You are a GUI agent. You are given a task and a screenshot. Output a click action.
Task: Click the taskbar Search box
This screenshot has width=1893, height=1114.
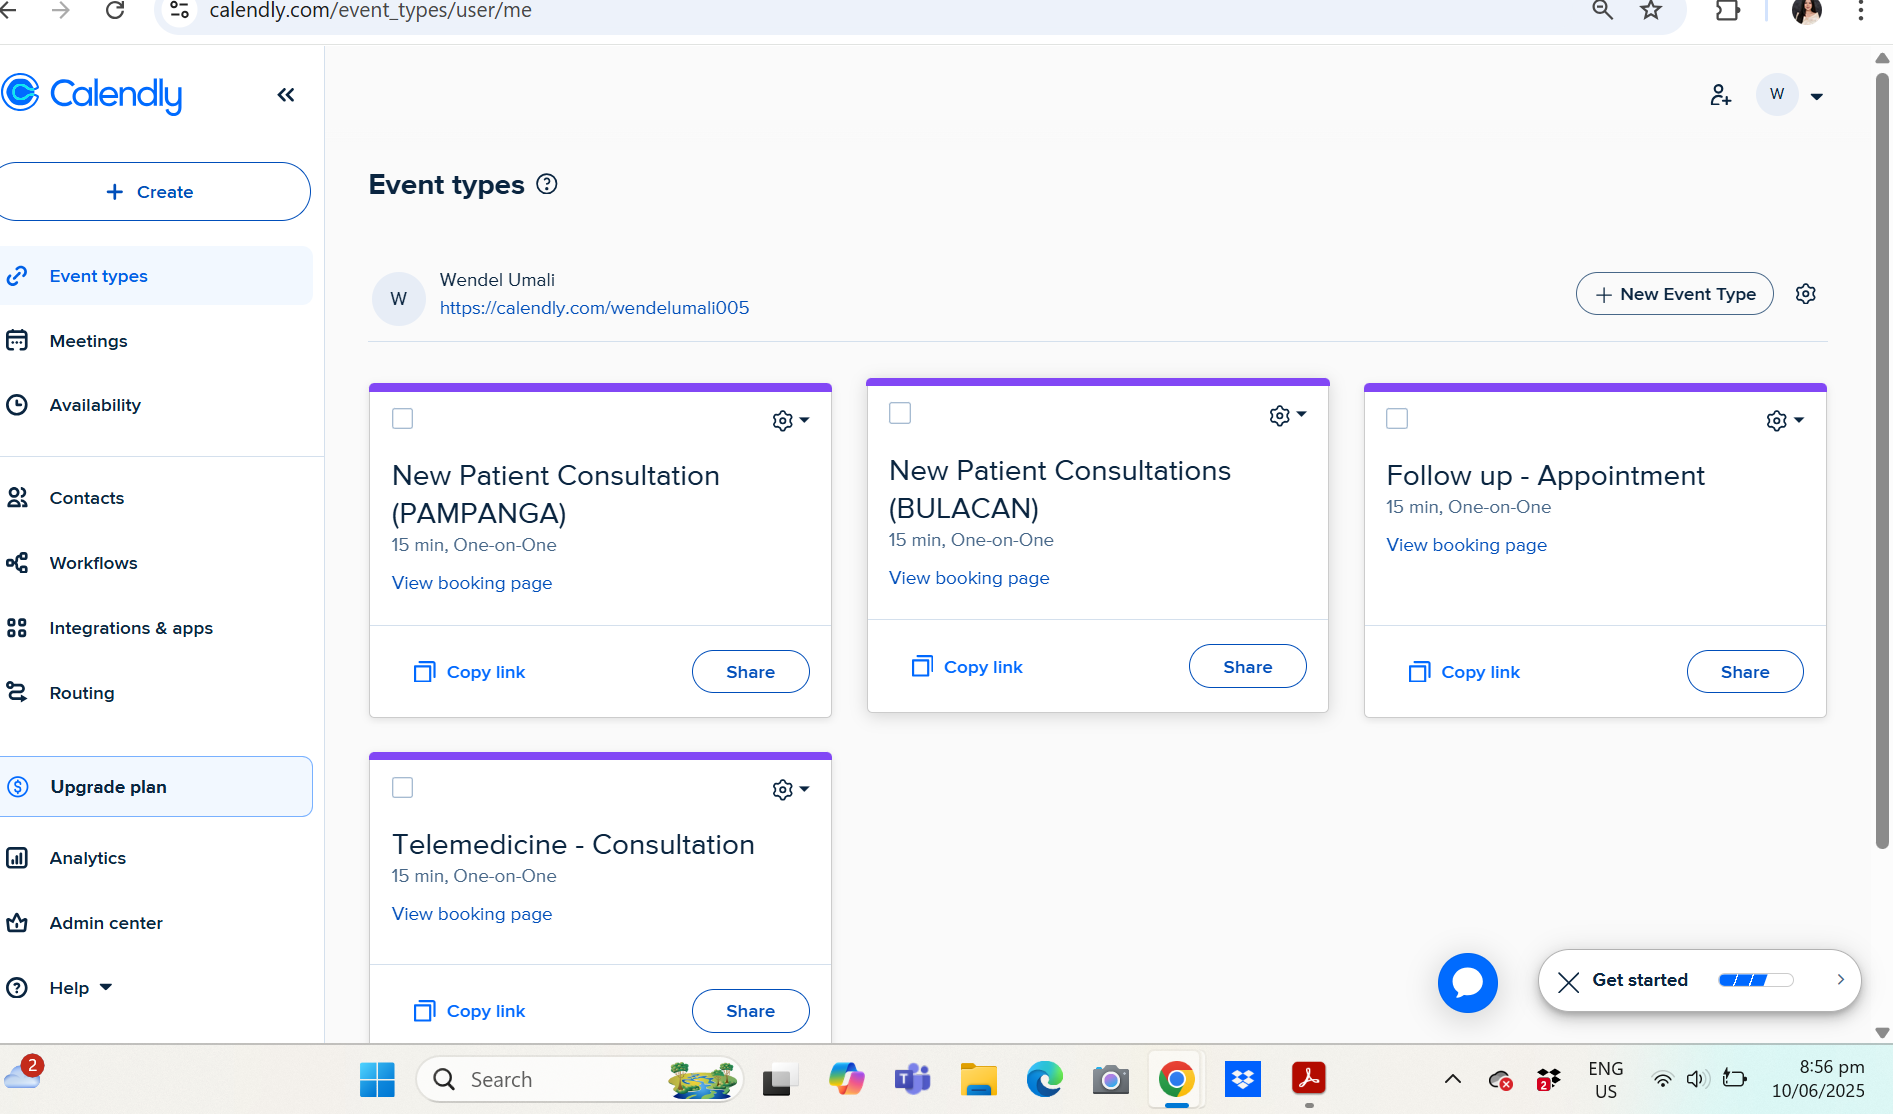(580, 1080)
